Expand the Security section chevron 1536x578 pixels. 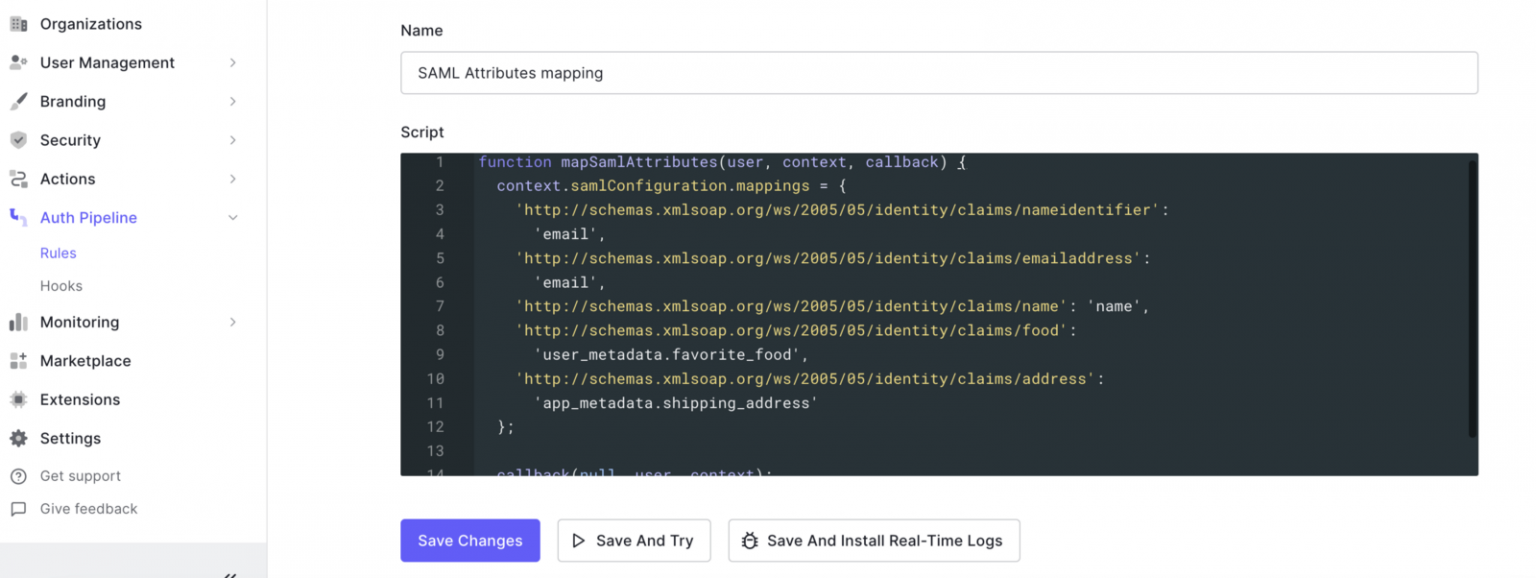tap(233, 140)
